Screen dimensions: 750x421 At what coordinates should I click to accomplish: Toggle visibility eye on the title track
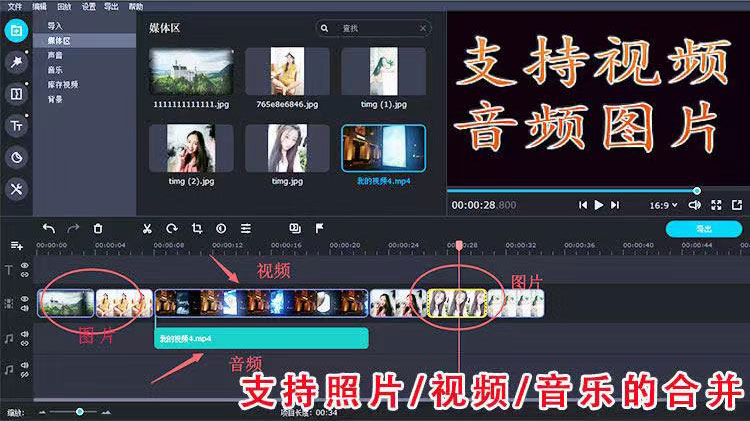(x=25, y=267)
